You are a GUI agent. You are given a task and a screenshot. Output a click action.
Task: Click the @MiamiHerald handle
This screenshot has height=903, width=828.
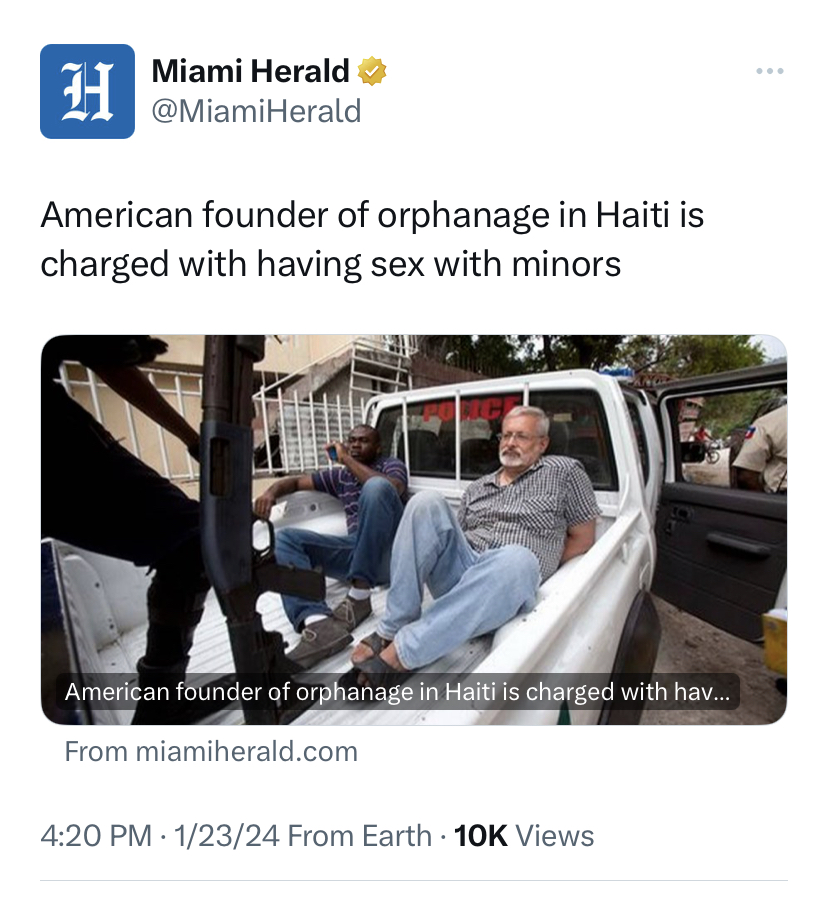[x=256, y=111]
